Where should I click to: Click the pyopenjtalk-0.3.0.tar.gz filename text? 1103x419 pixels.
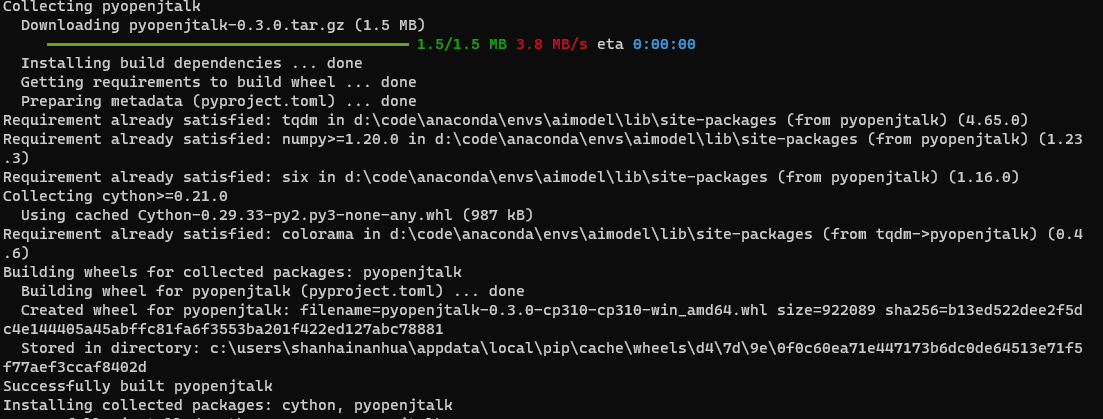tap(237, 25)
